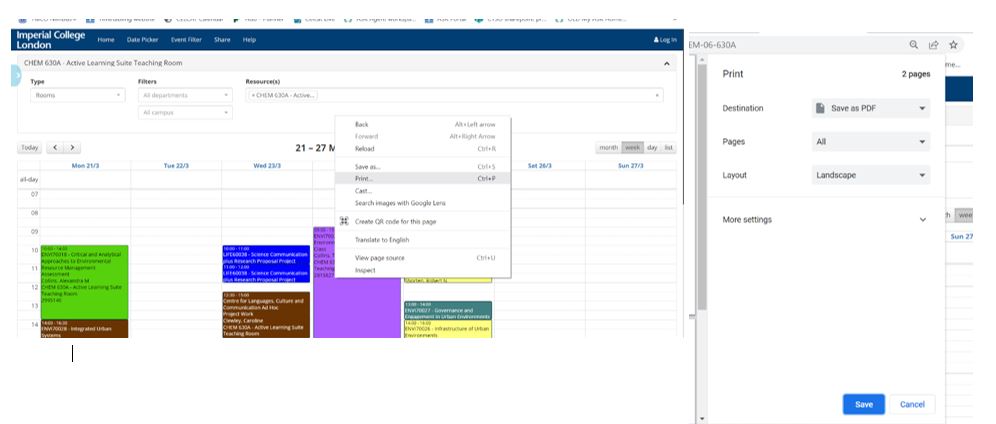Select Print... from the context menu
Screen dimensions: 996x424
pyautogui.click(x=364, y=178)
